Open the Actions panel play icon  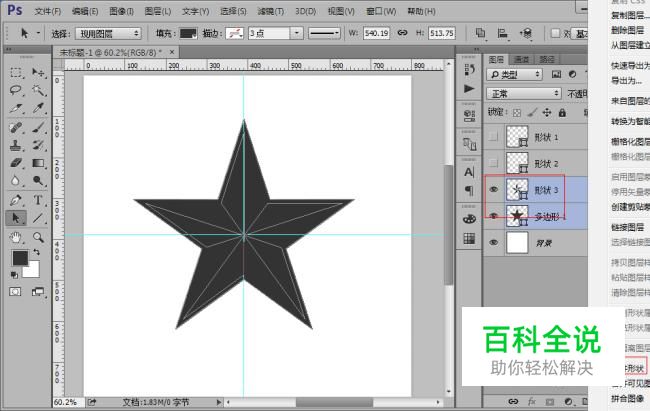coord(469,88)
